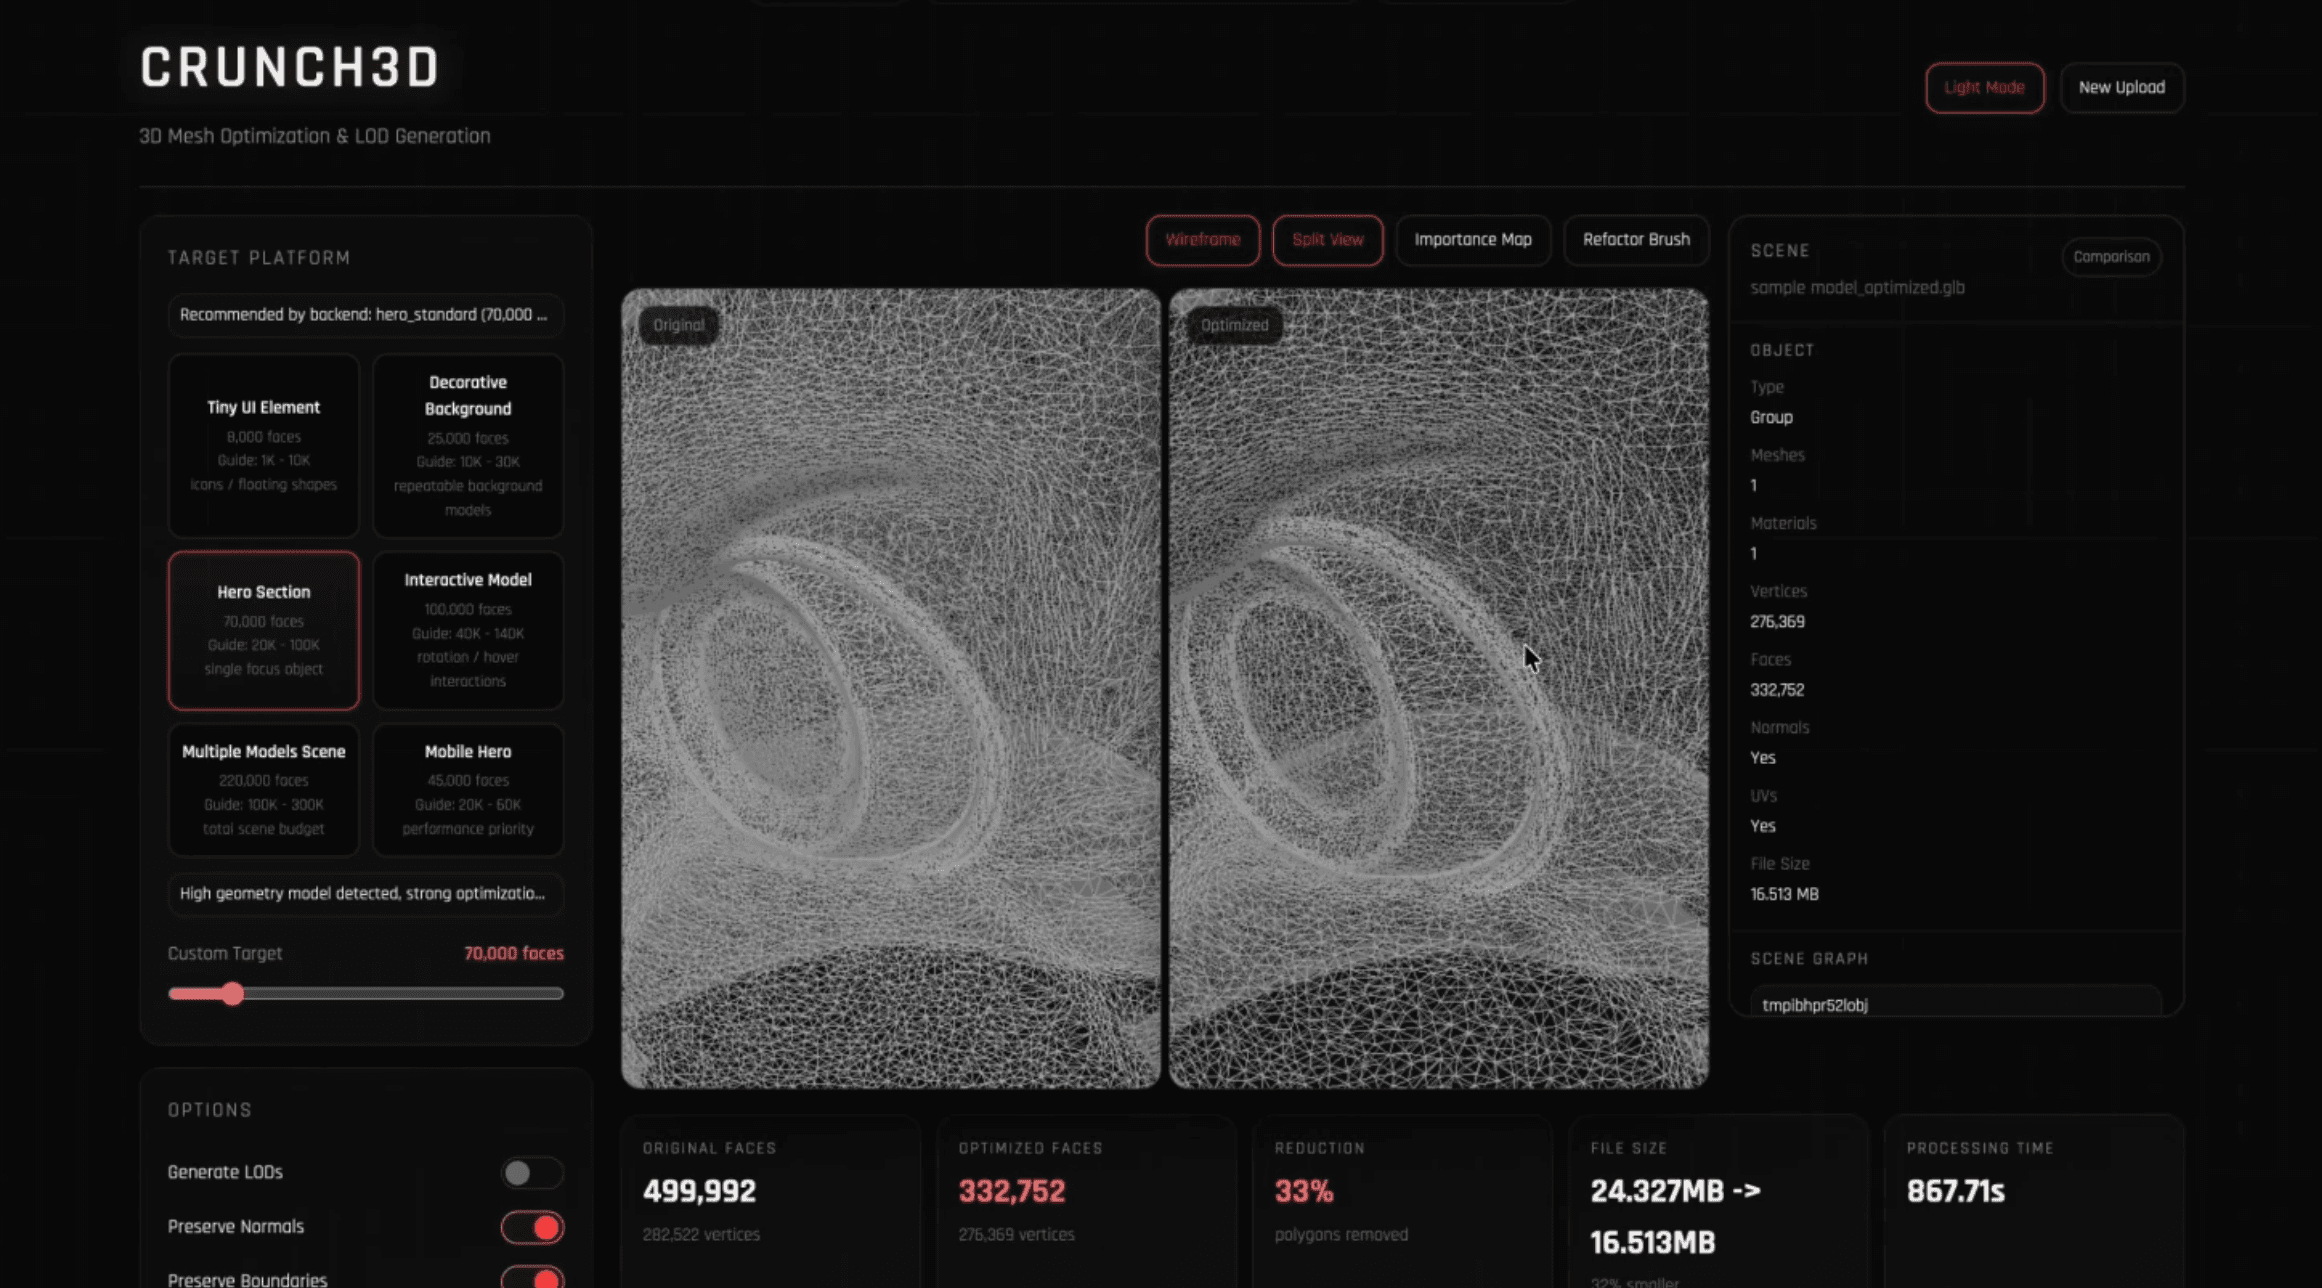The width and height of the screenshot is (2322, 1288).
Task: Open the Importance Map view
Action: 1472,240
